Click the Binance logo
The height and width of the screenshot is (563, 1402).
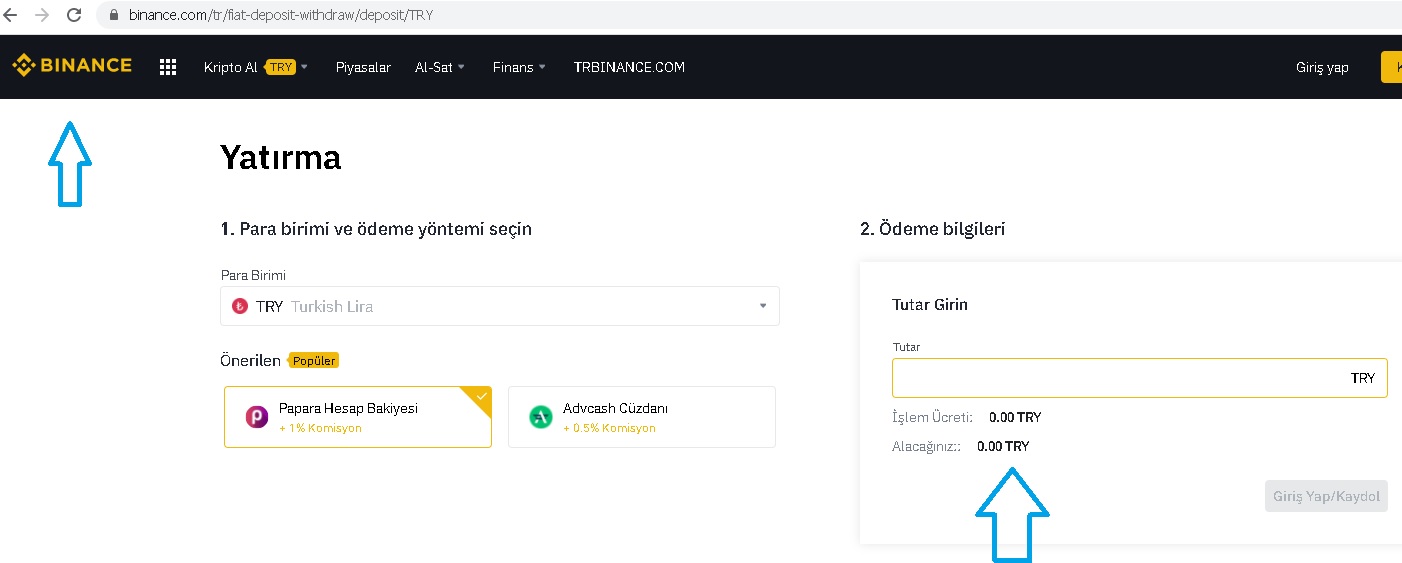(x=72, y=66)
